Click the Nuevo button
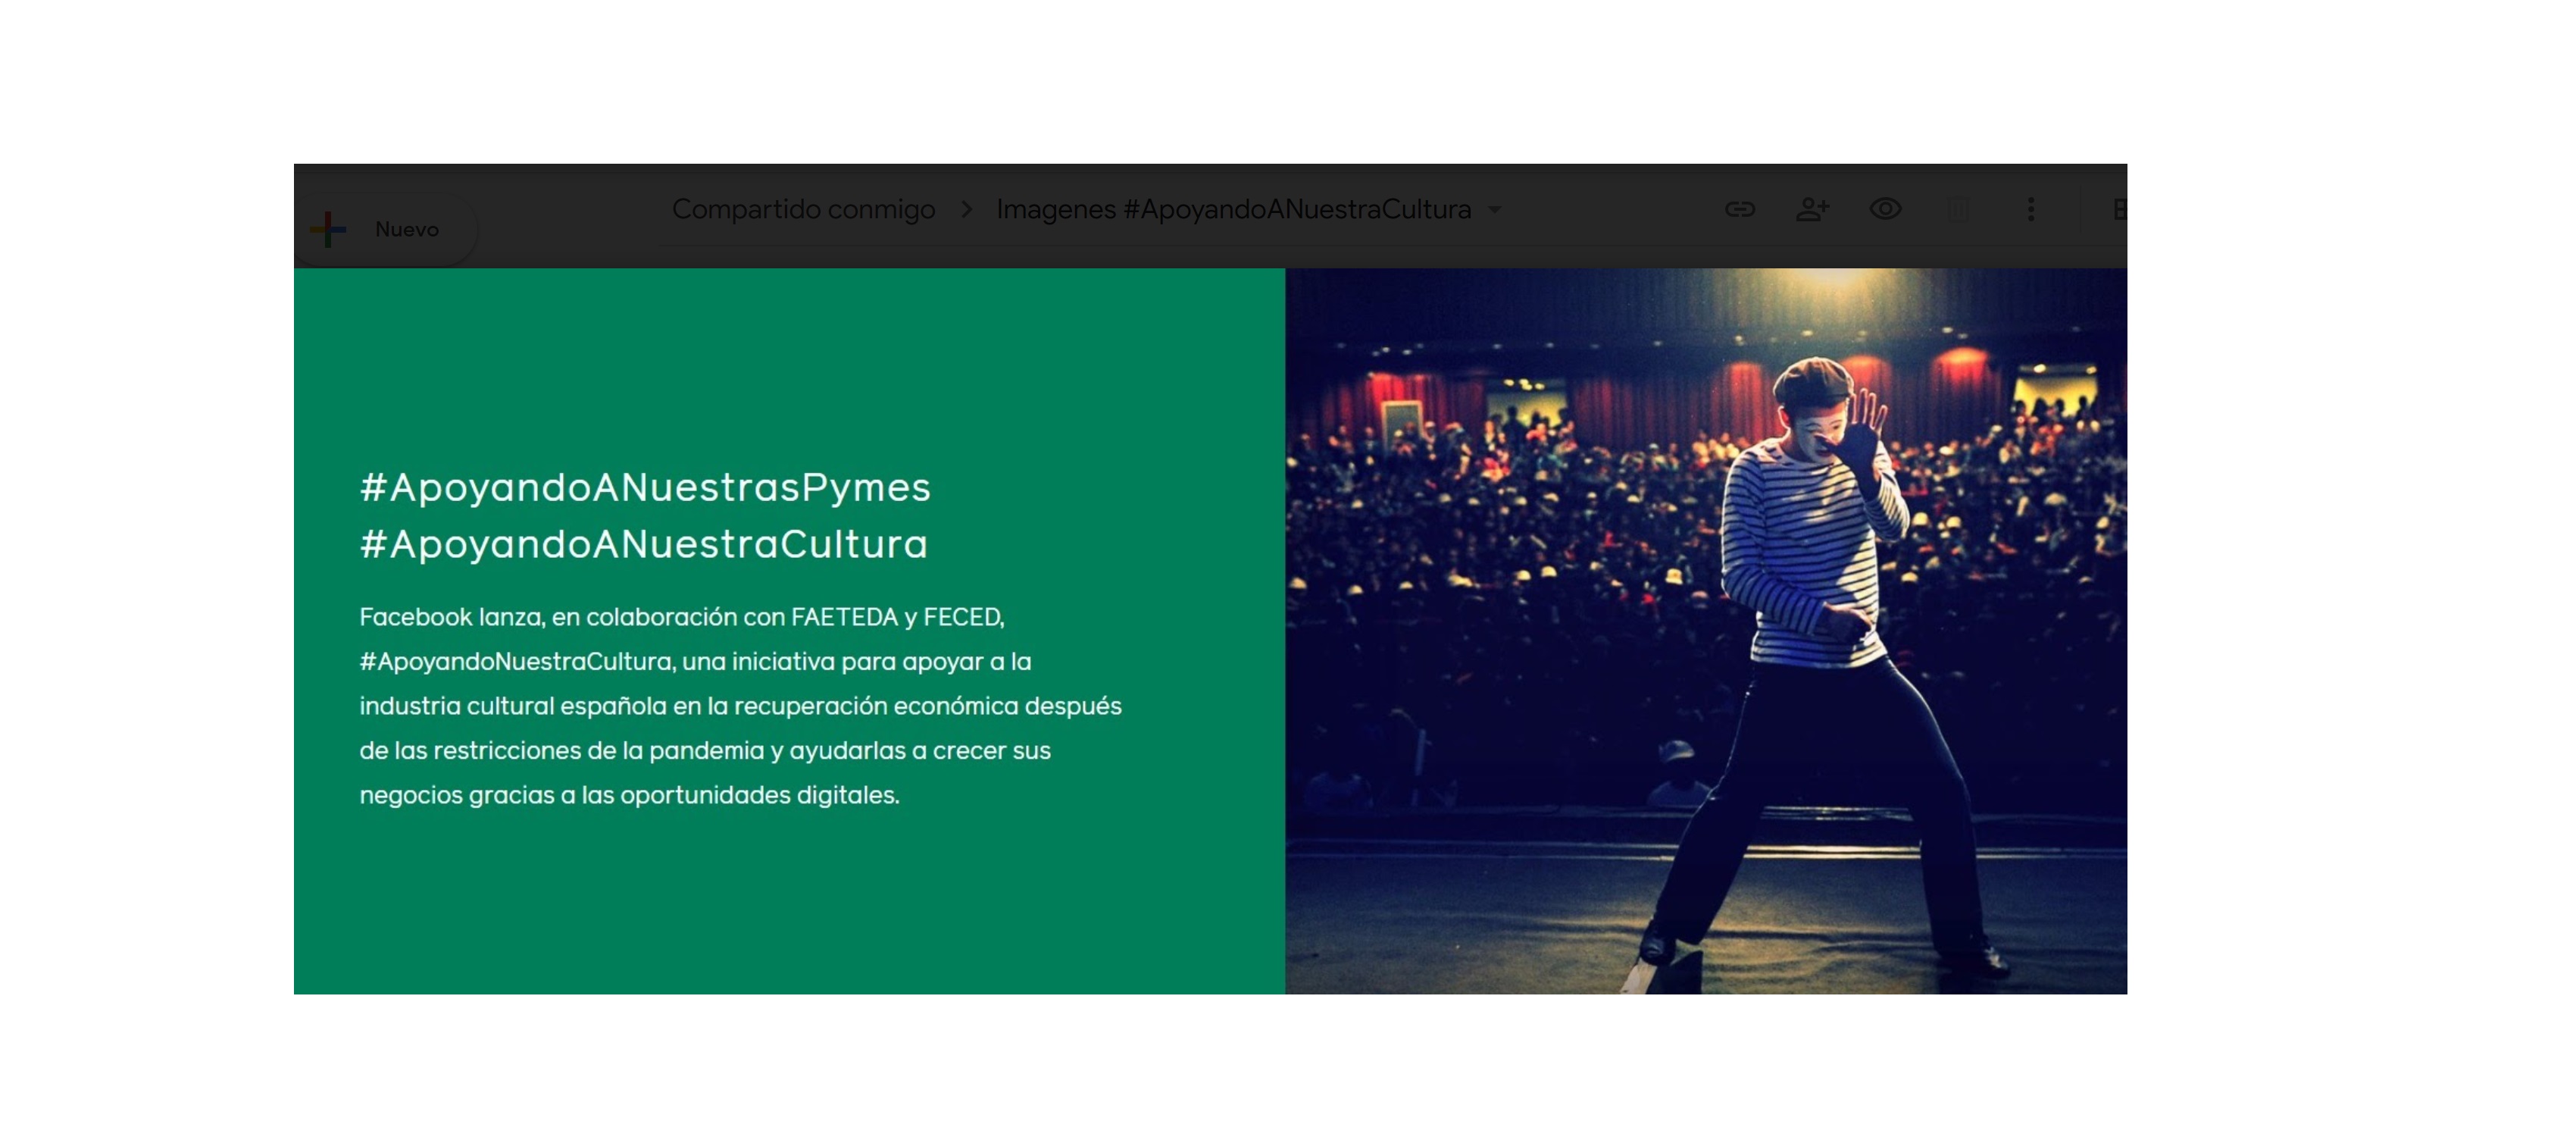 (x=386, y=229)
